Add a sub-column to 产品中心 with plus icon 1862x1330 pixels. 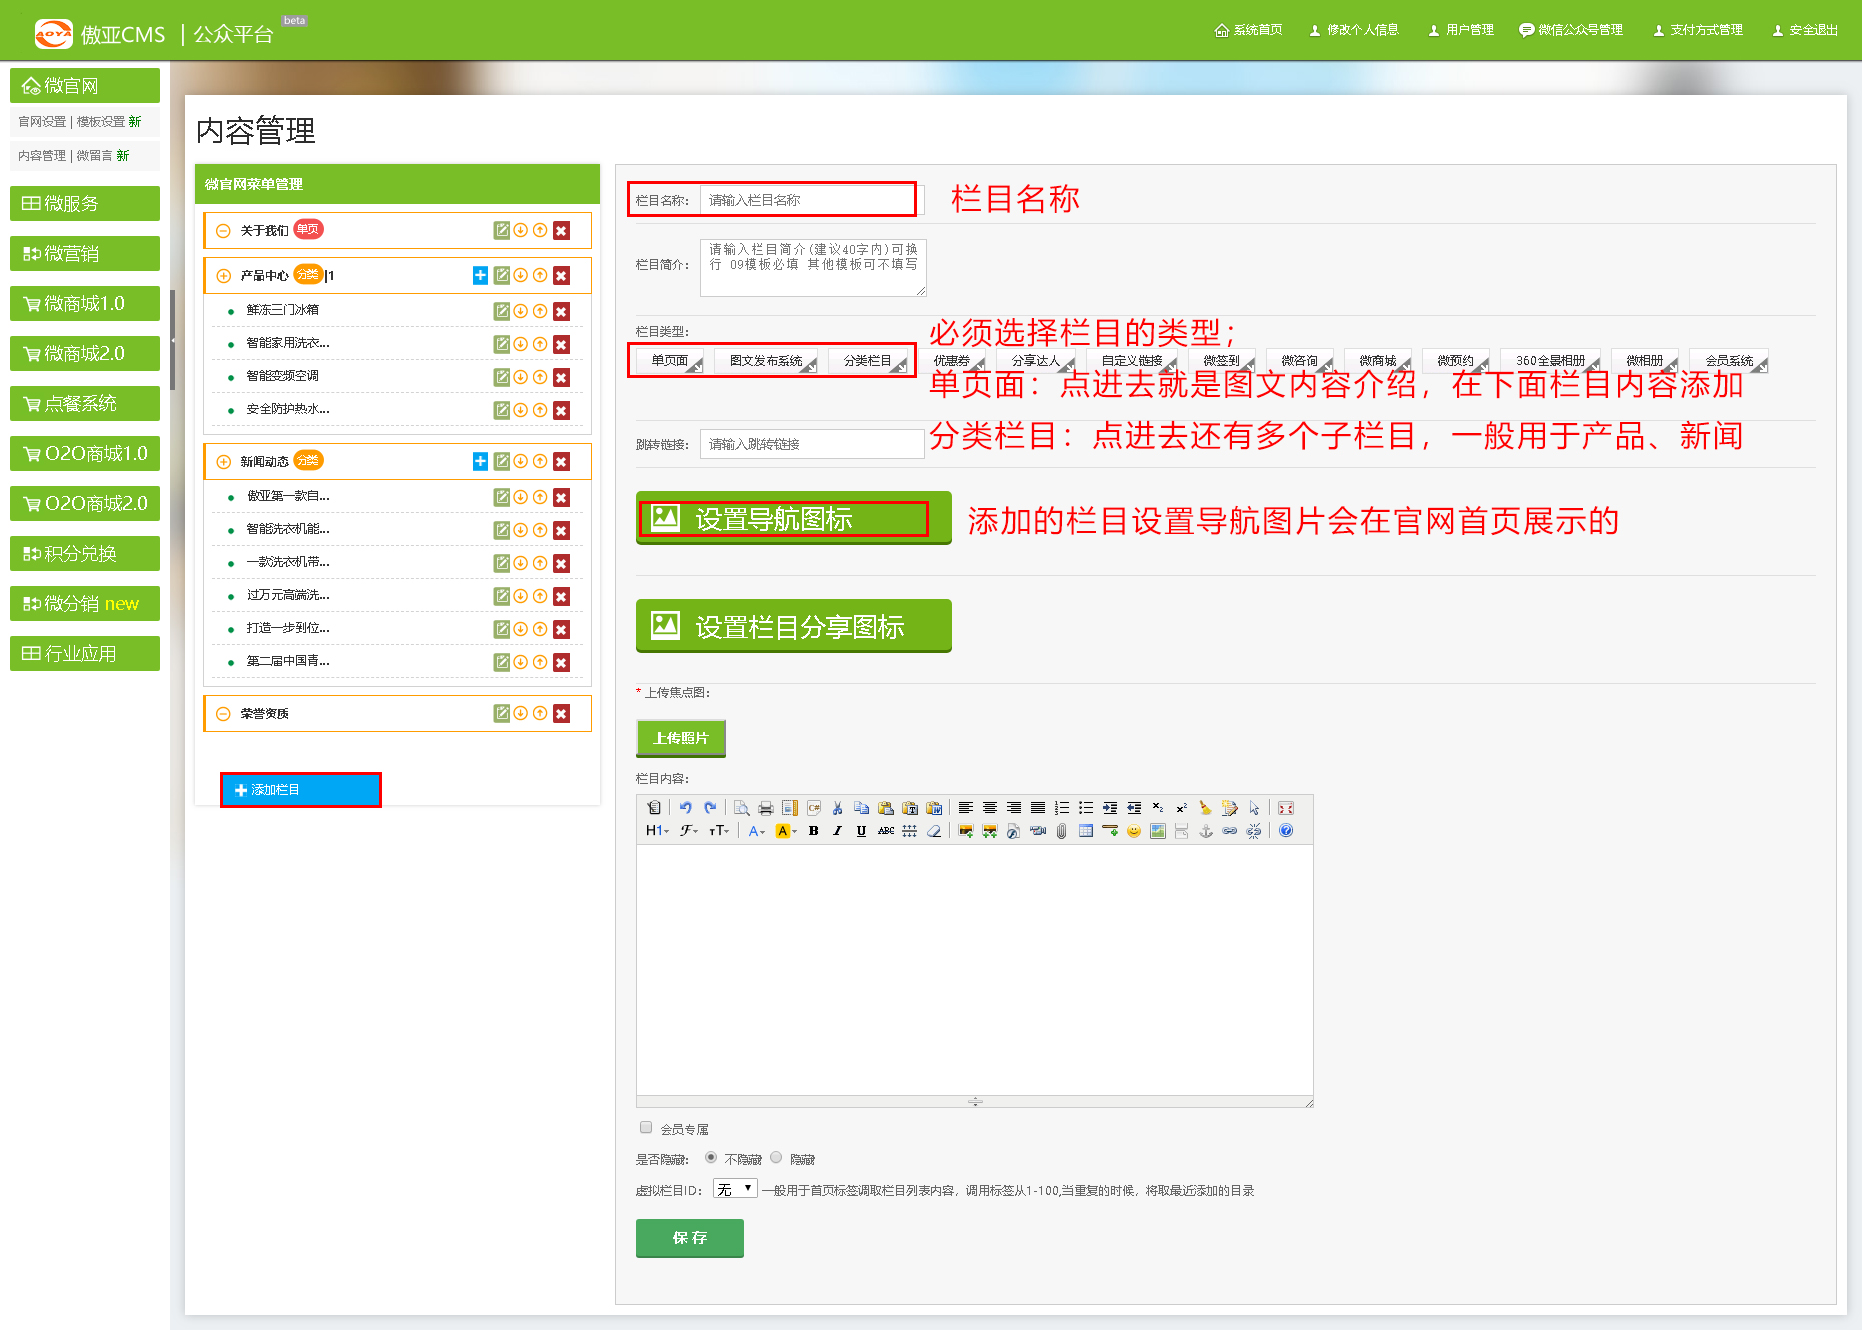coord(480,275)
